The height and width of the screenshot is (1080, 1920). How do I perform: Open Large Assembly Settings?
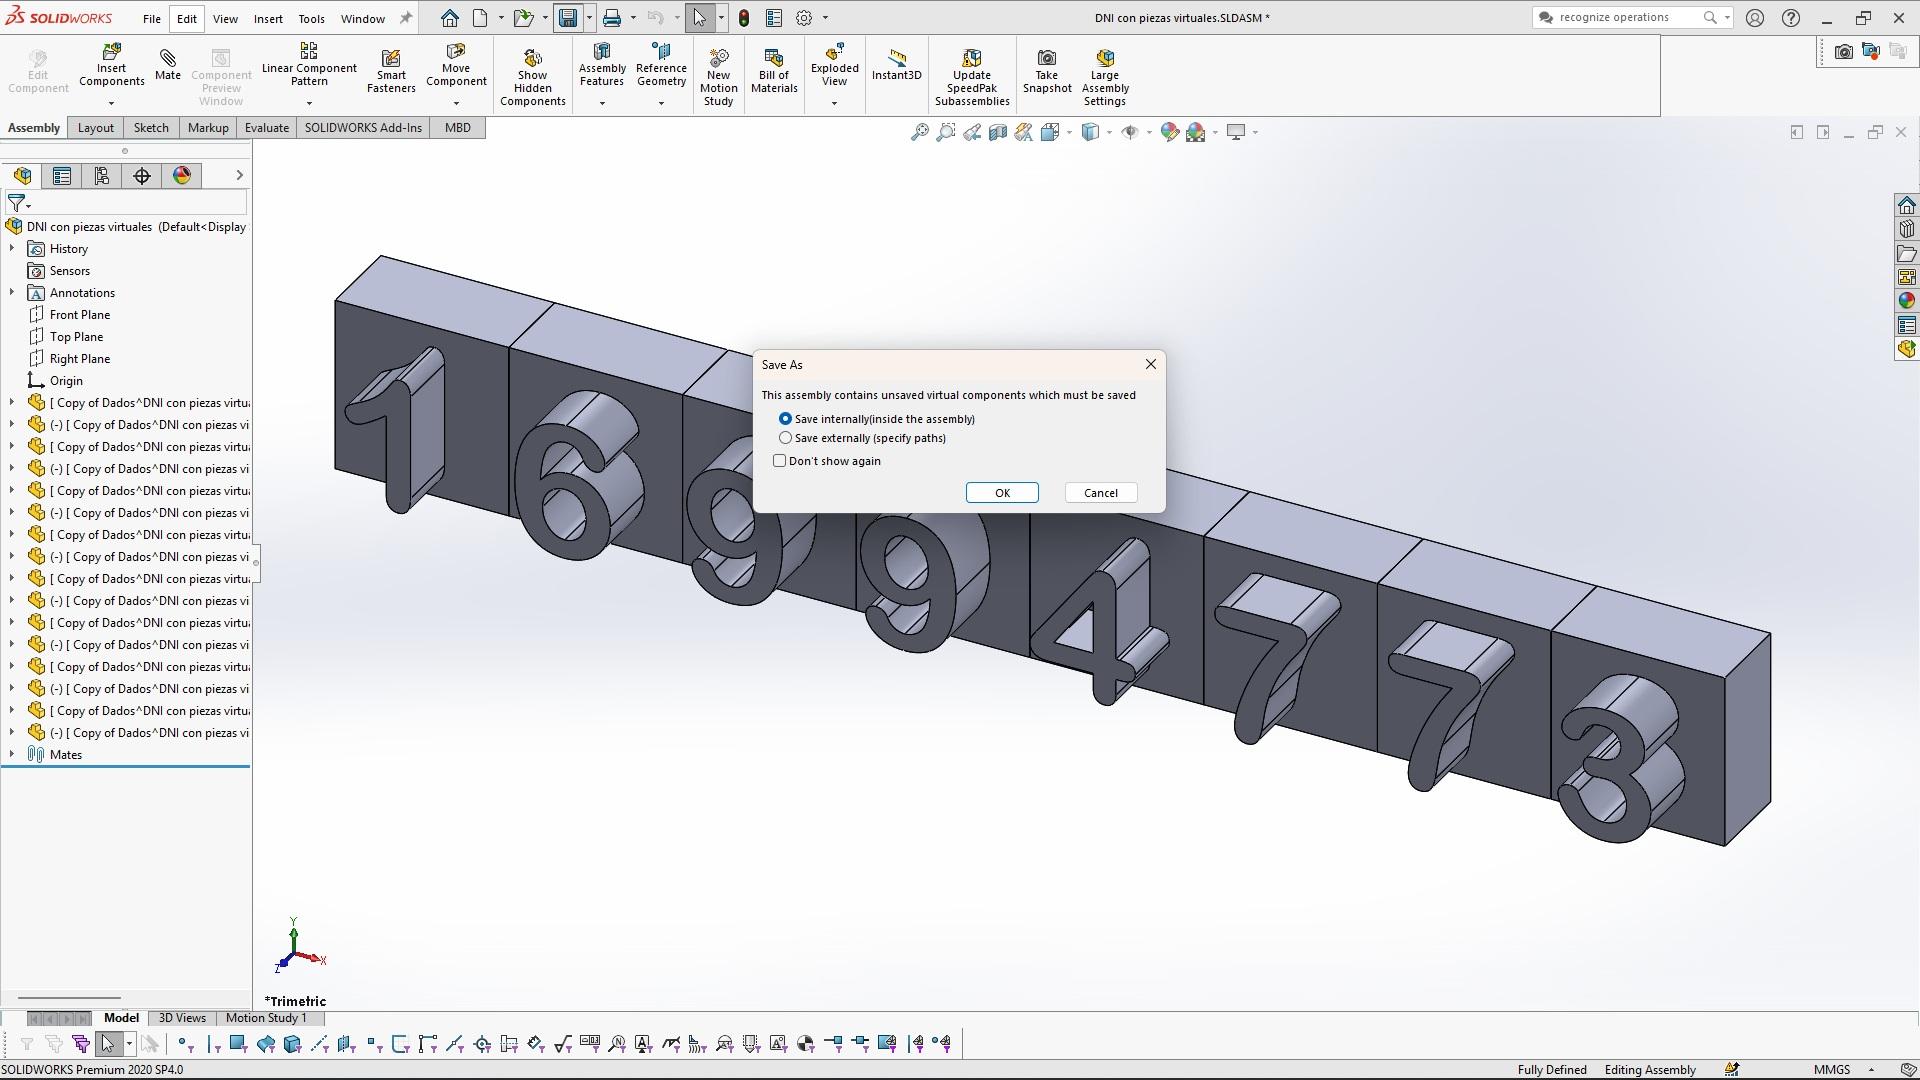(1105, 76)
